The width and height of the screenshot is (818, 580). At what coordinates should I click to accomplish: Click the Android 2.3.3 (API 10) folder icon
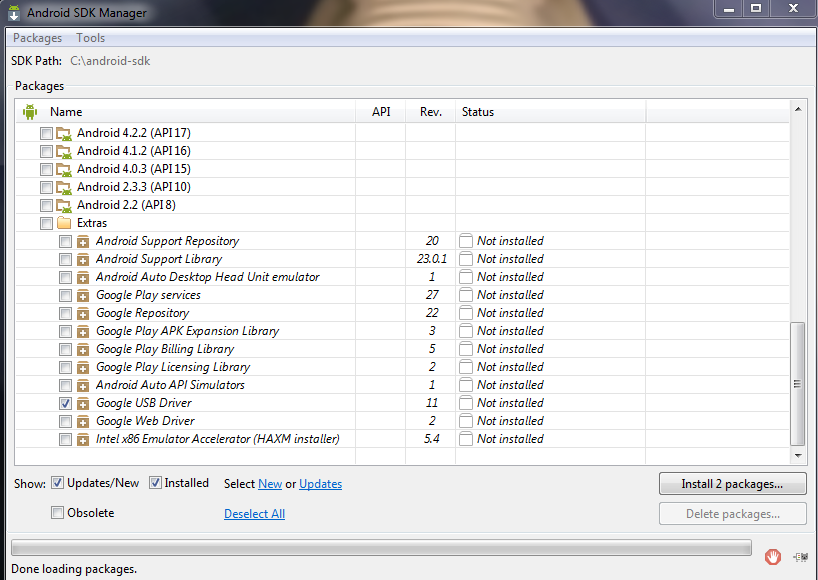[64, 188]
